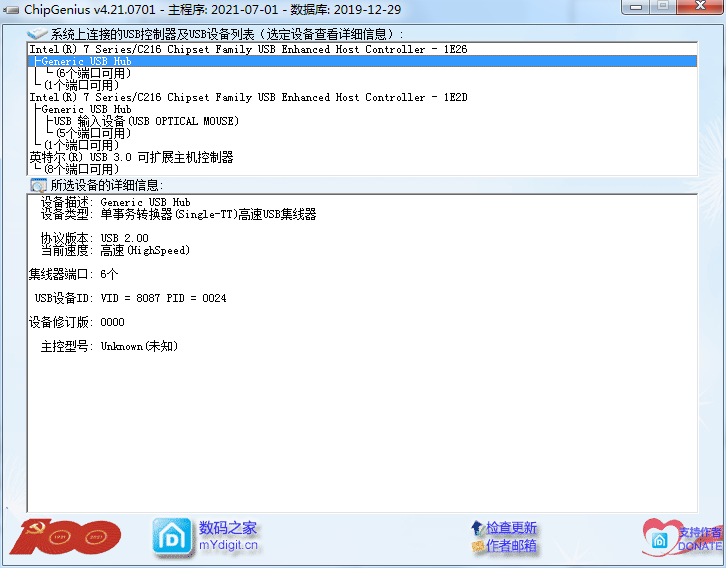Screen dimensions: 726x568
Task: Open the 检查更新 link
Action: click(x=511, y=528)
